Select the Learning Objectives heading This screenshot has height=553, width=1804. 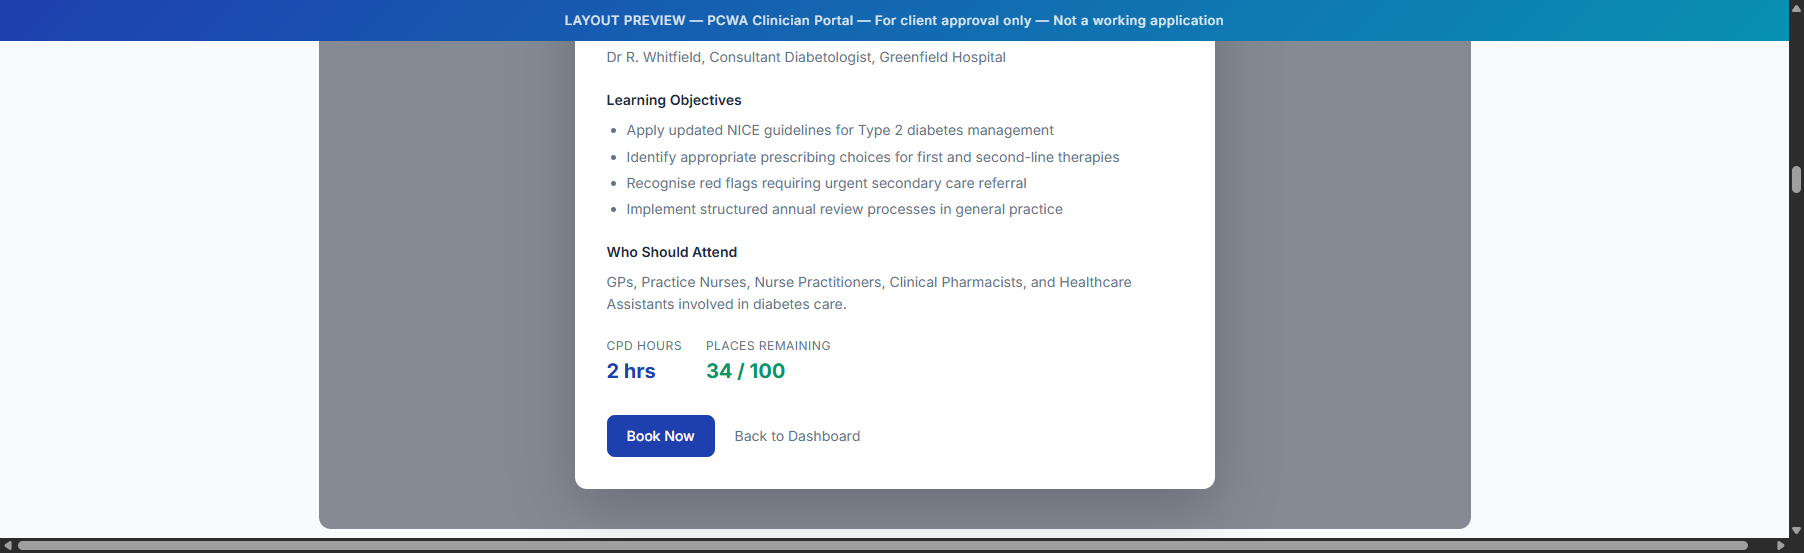click(673, 100)
